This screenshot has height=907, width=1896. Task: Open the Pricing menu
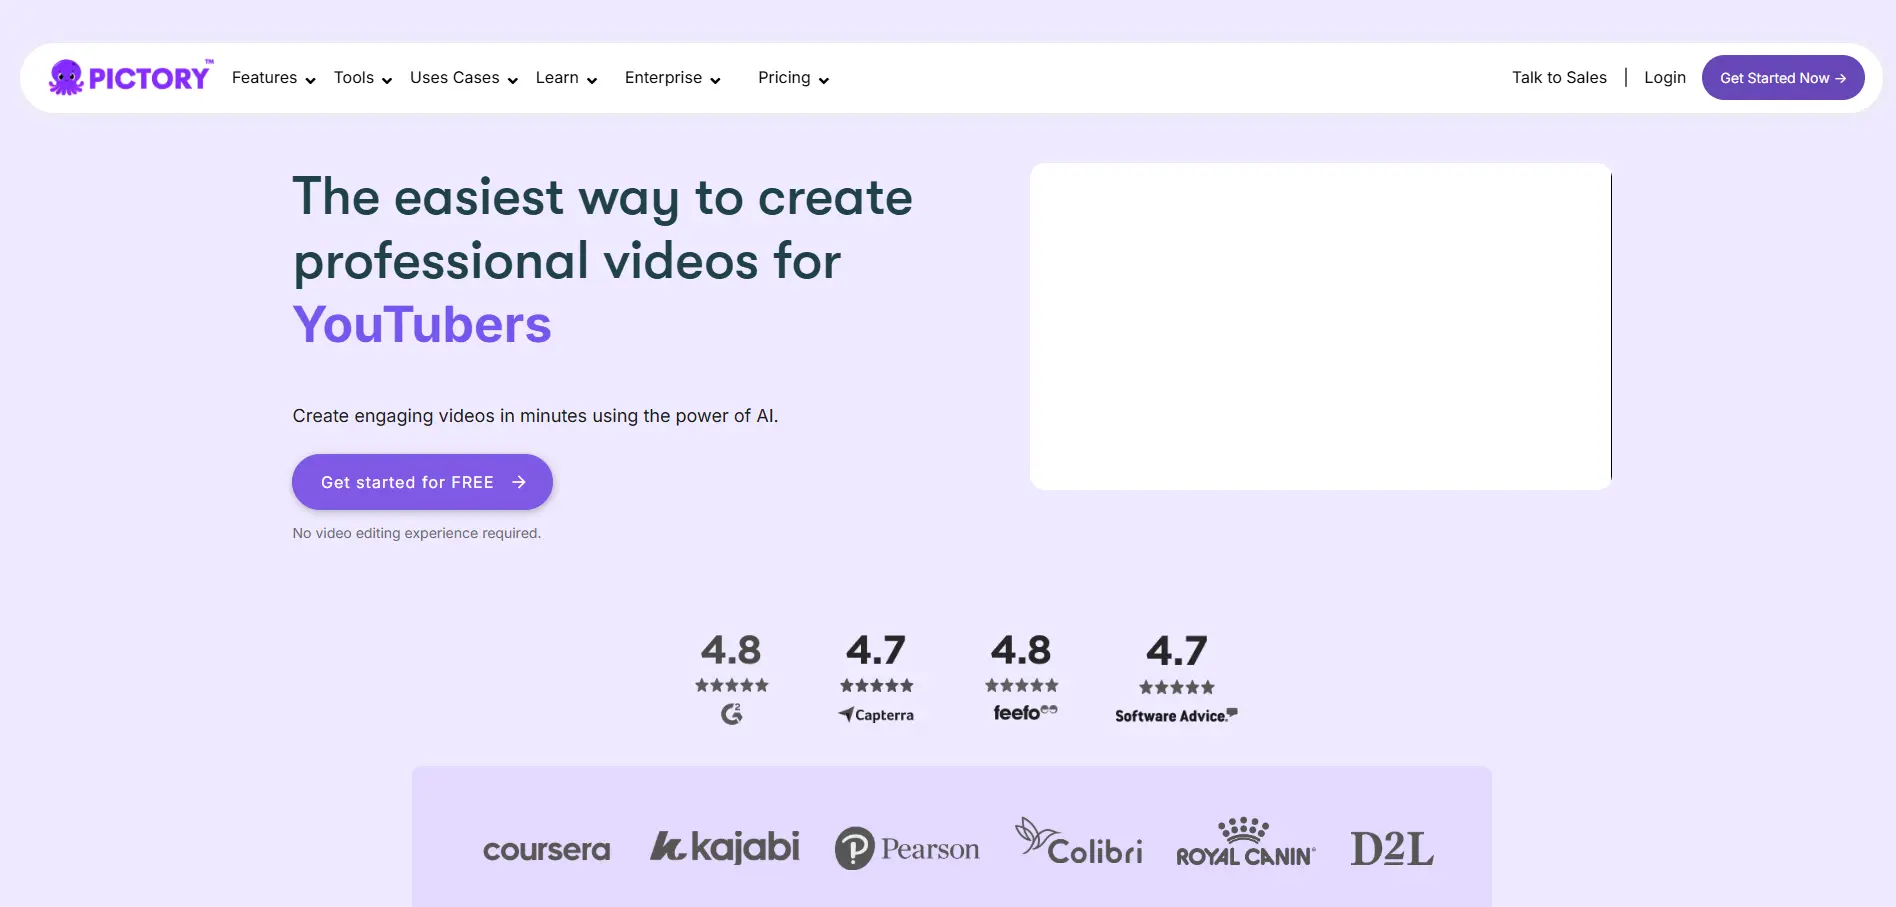click(x=784, y=78)
